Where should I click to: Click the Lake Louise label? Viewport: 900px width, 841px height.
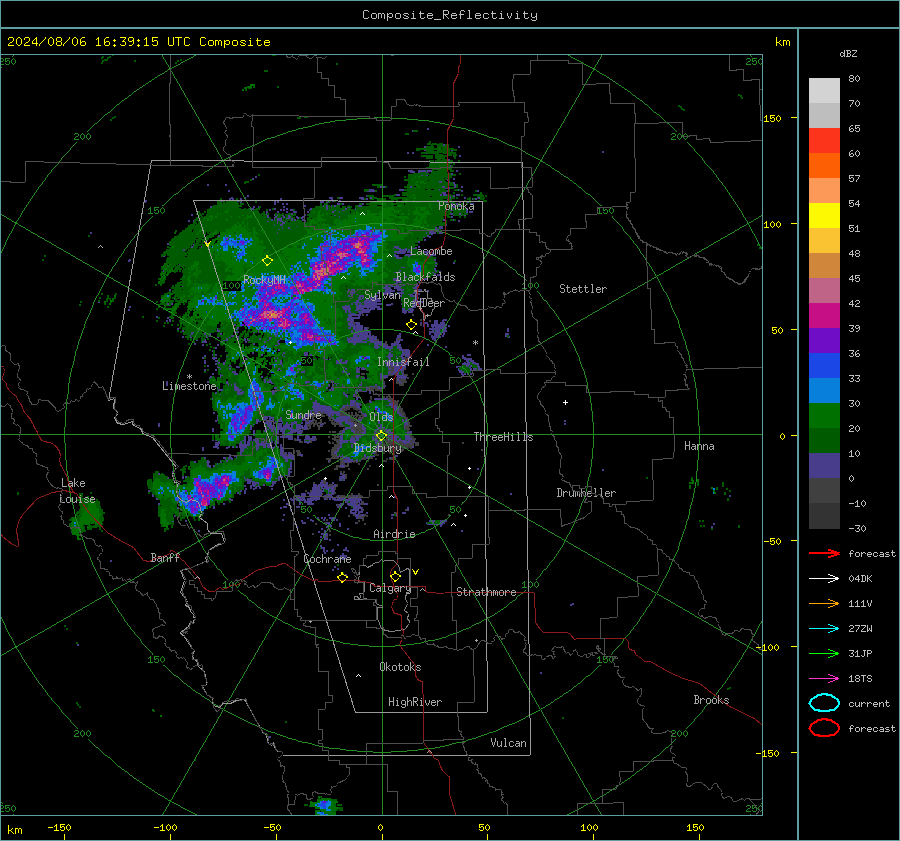[x=77, y=491]
